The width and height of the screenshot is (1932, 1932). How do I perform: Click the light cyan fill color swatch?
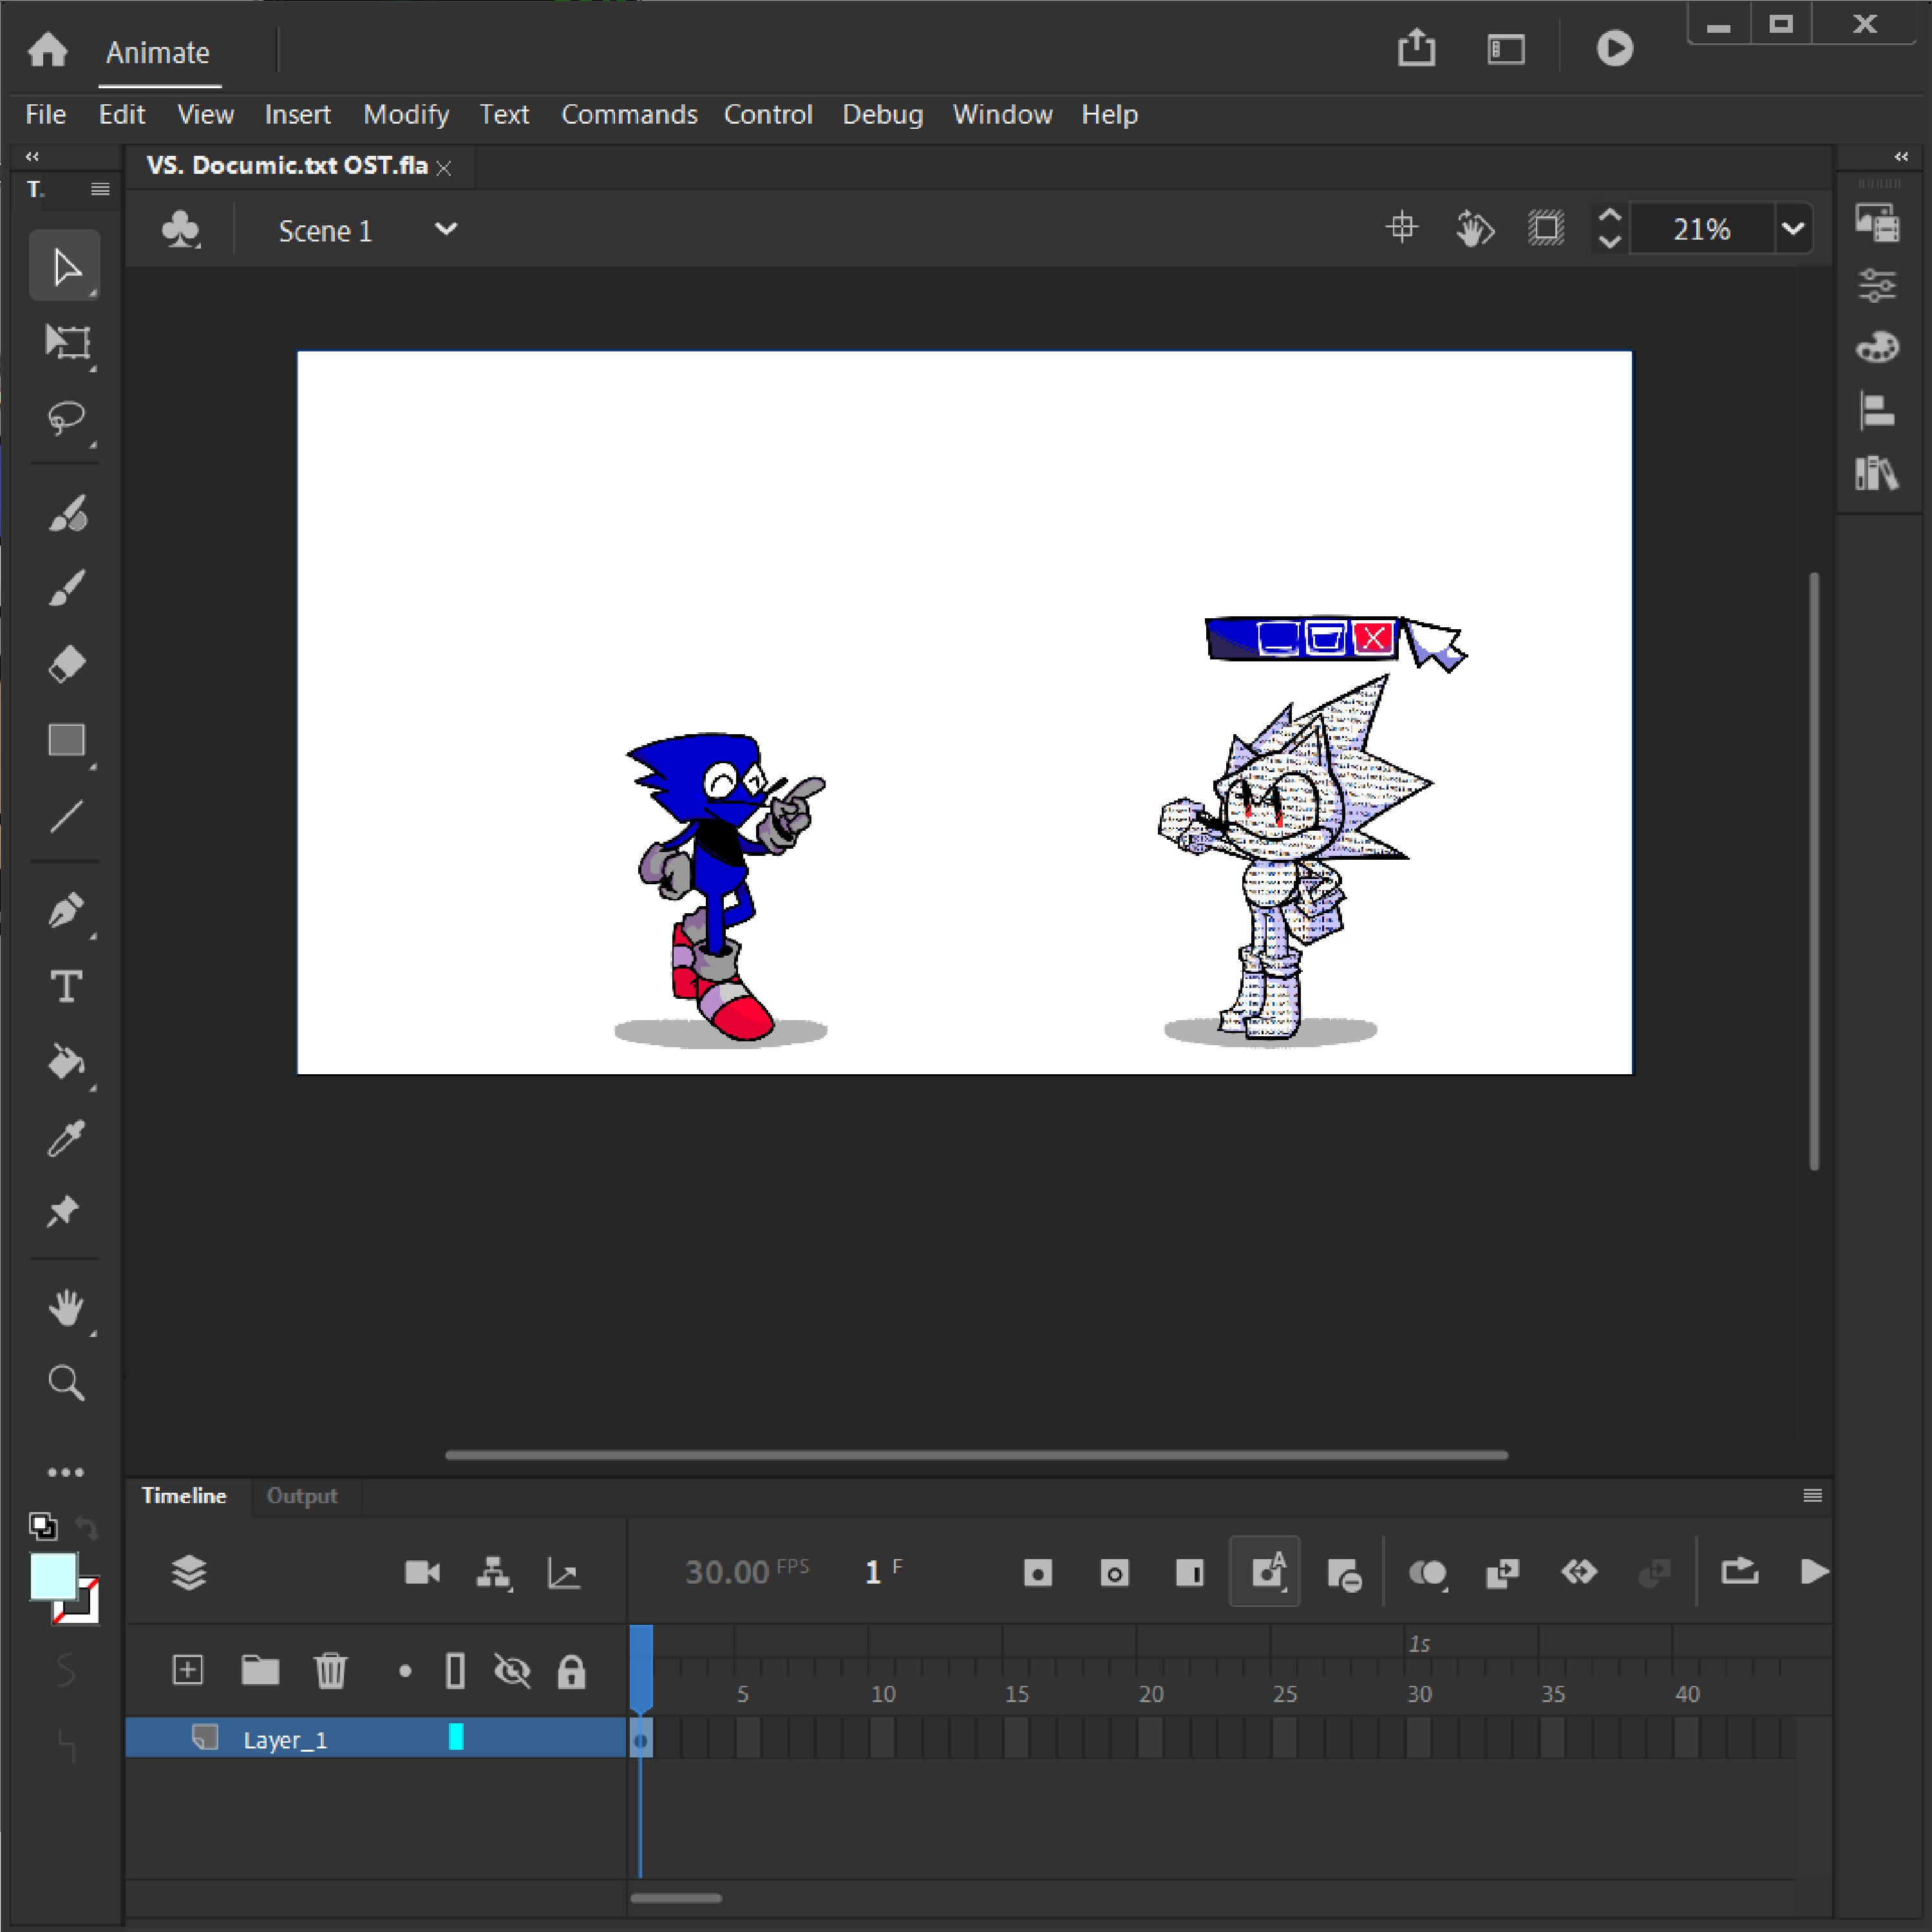click(x=53, y=1576)
